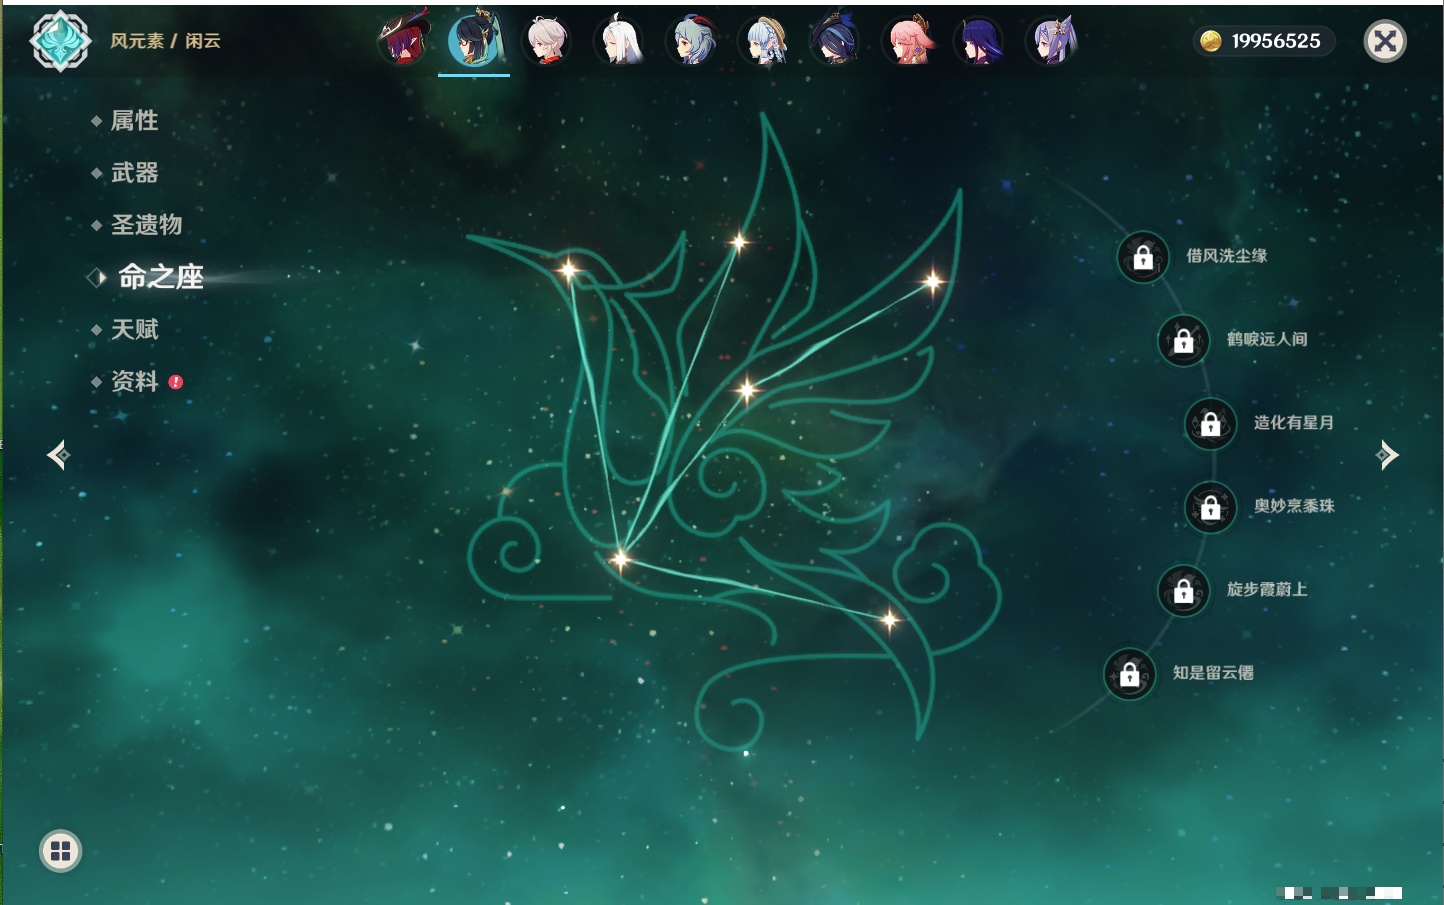The width and height of the screenshot is (1444, 905).
Task: Pick the lavender twin-bun character avatar
Action: [x=1052, y=41]
